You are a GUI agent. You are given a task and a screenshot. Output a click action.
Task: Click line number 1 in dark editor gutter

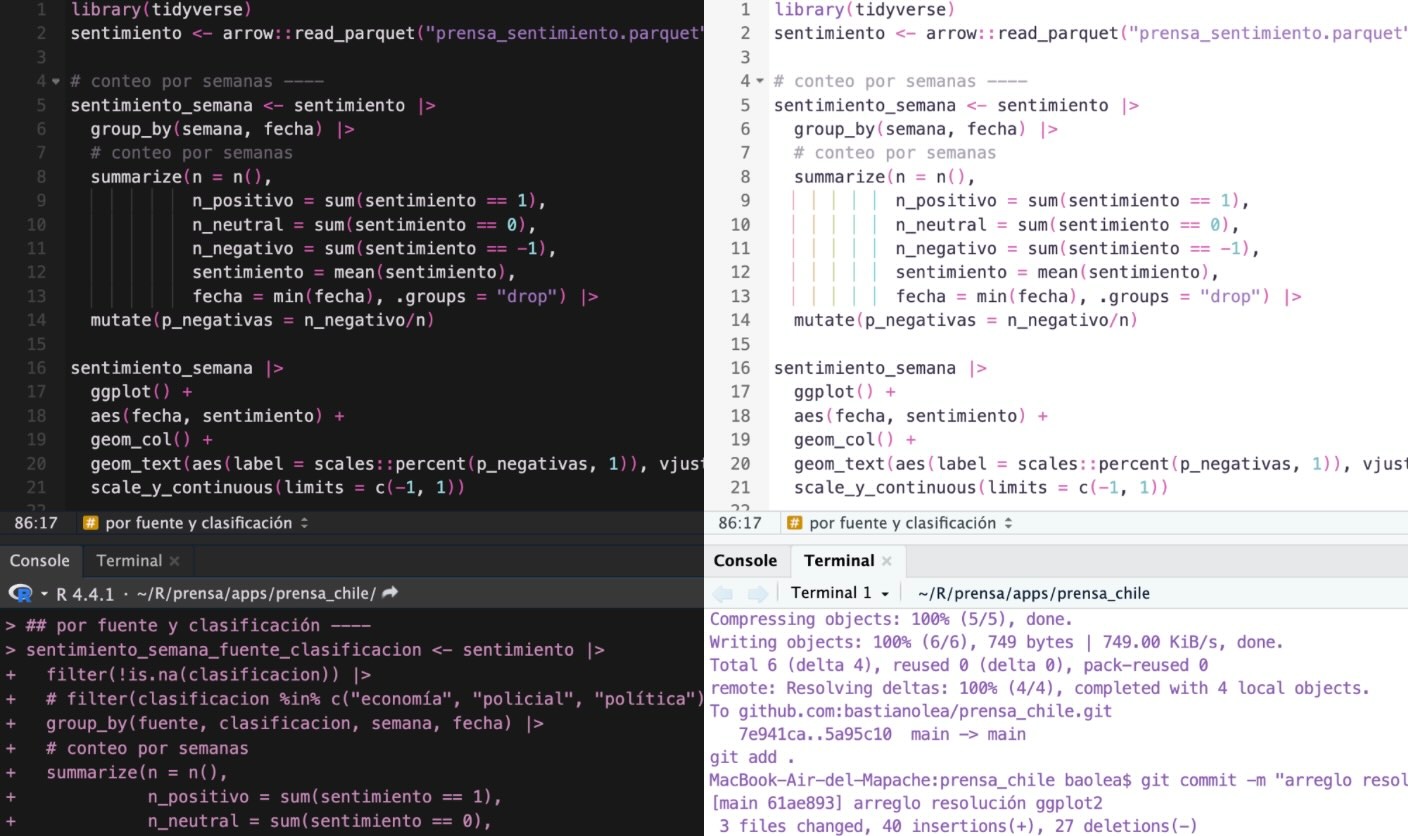point(41,9)
